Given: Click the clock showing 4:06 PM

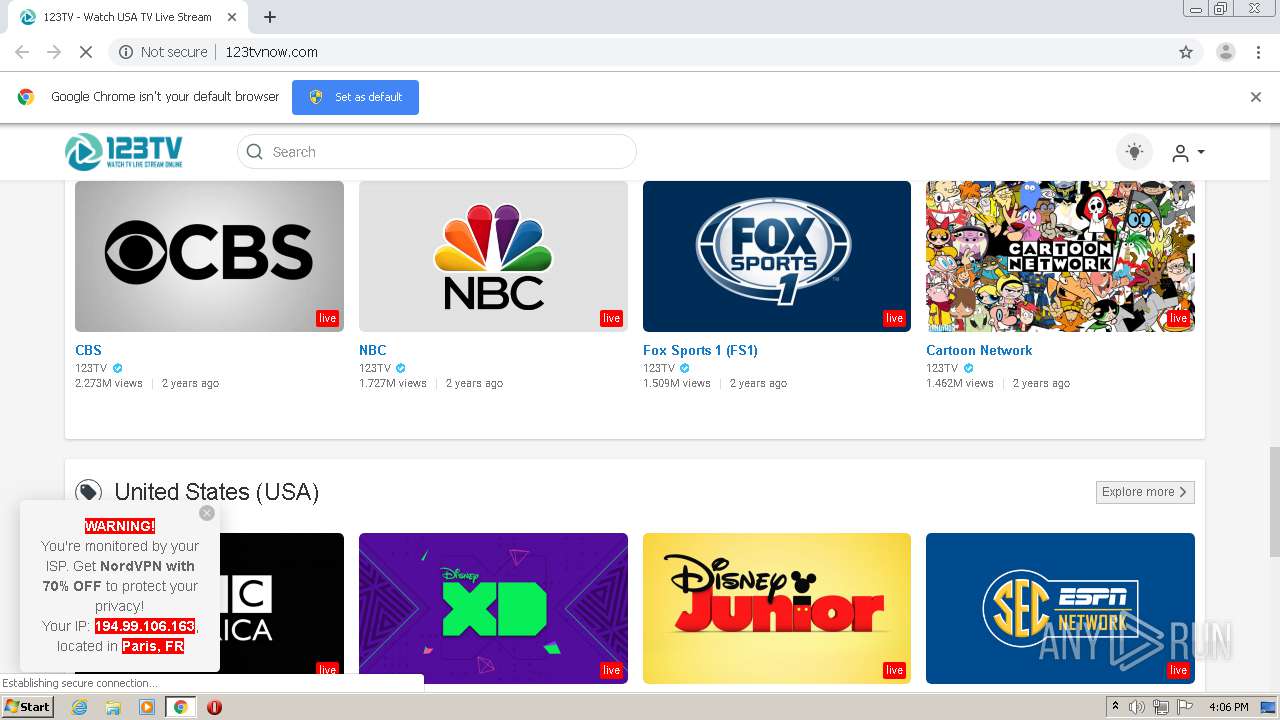Looking at the screenshot, I should [x=1228, y=707].
